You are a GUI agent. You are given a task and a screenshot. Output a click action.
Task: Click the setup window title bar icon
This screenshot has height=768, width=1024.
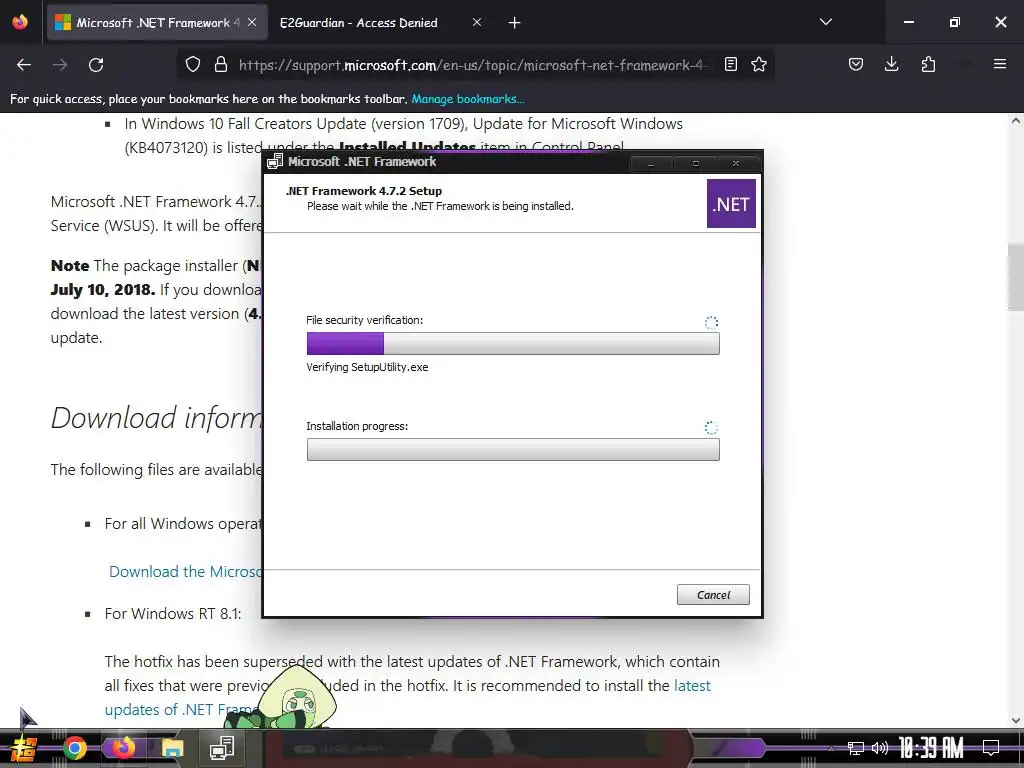click(275, 162)
